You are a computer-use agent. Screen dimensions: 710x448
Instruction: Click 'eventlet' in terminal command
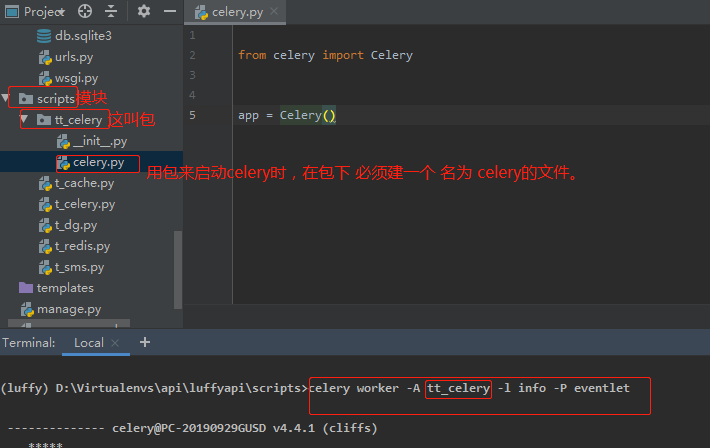pos(602,388)
